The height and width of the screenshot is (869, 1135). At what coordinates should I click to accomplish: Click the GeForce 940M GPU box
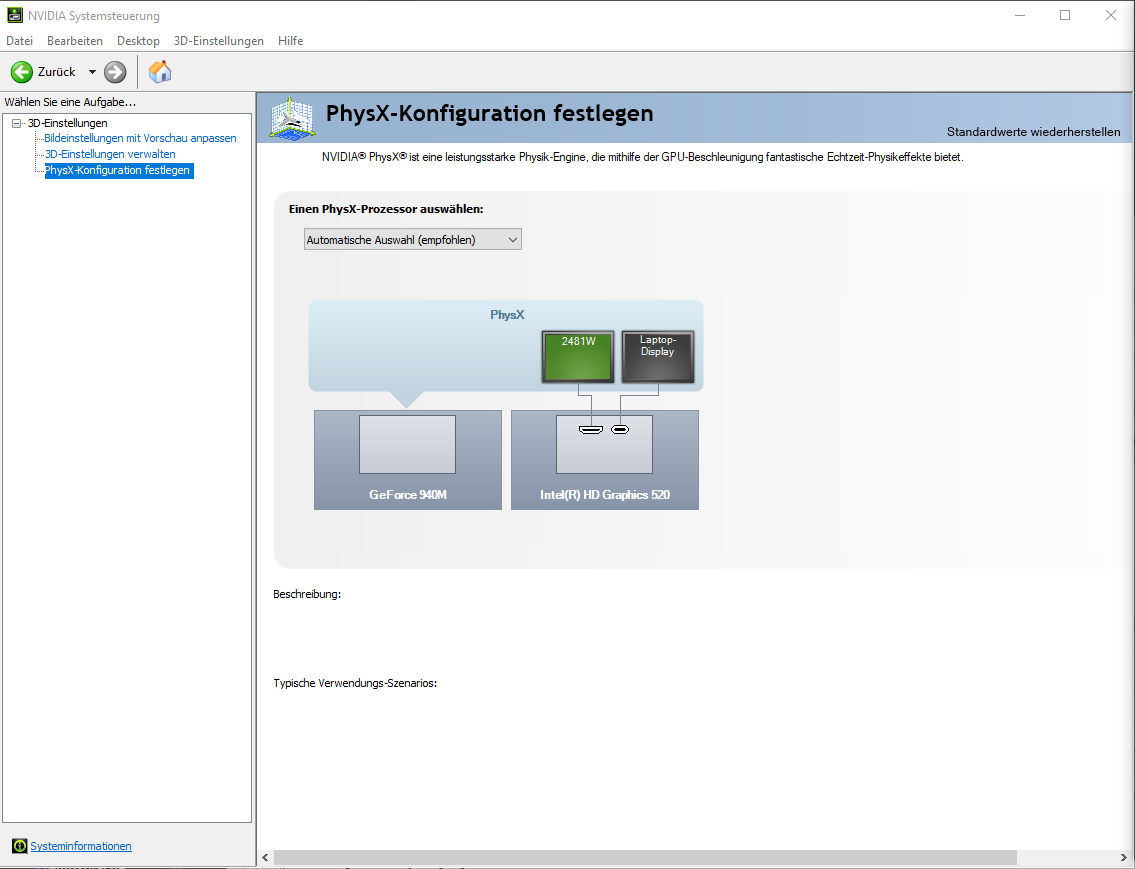pyautogui.click(x=407, y=459)
